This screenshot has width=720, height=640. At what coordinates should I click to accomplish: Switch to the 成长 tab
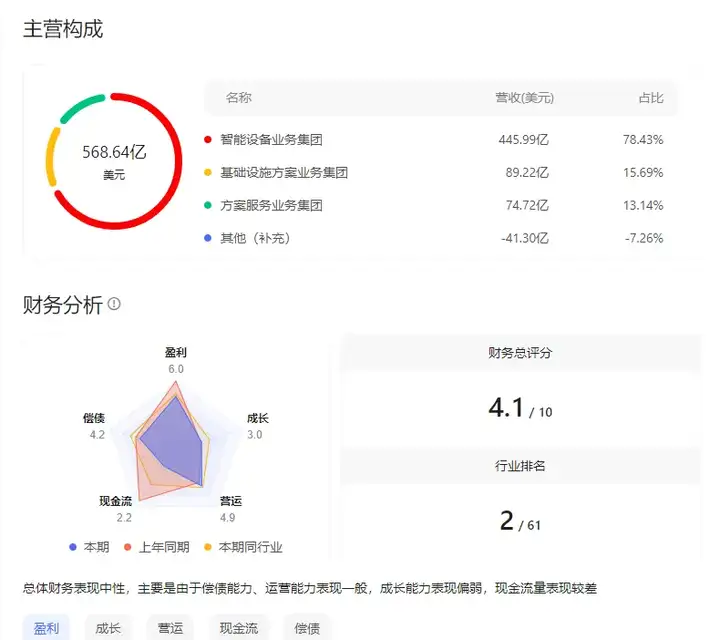click(108, 628)
